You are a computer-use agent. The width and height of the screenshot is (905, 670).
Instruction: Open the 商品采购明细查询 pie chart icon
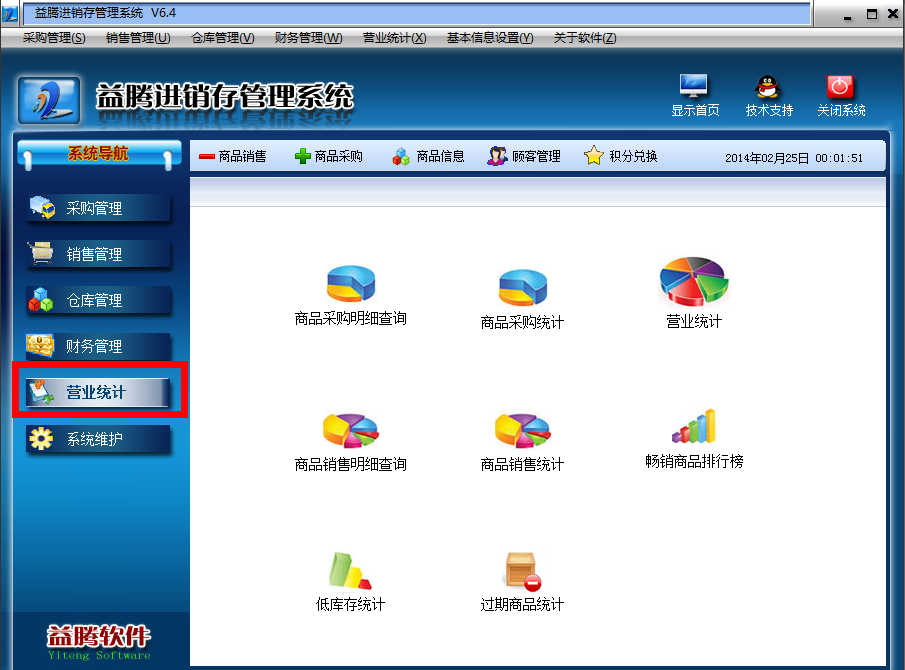click(350, 284)
